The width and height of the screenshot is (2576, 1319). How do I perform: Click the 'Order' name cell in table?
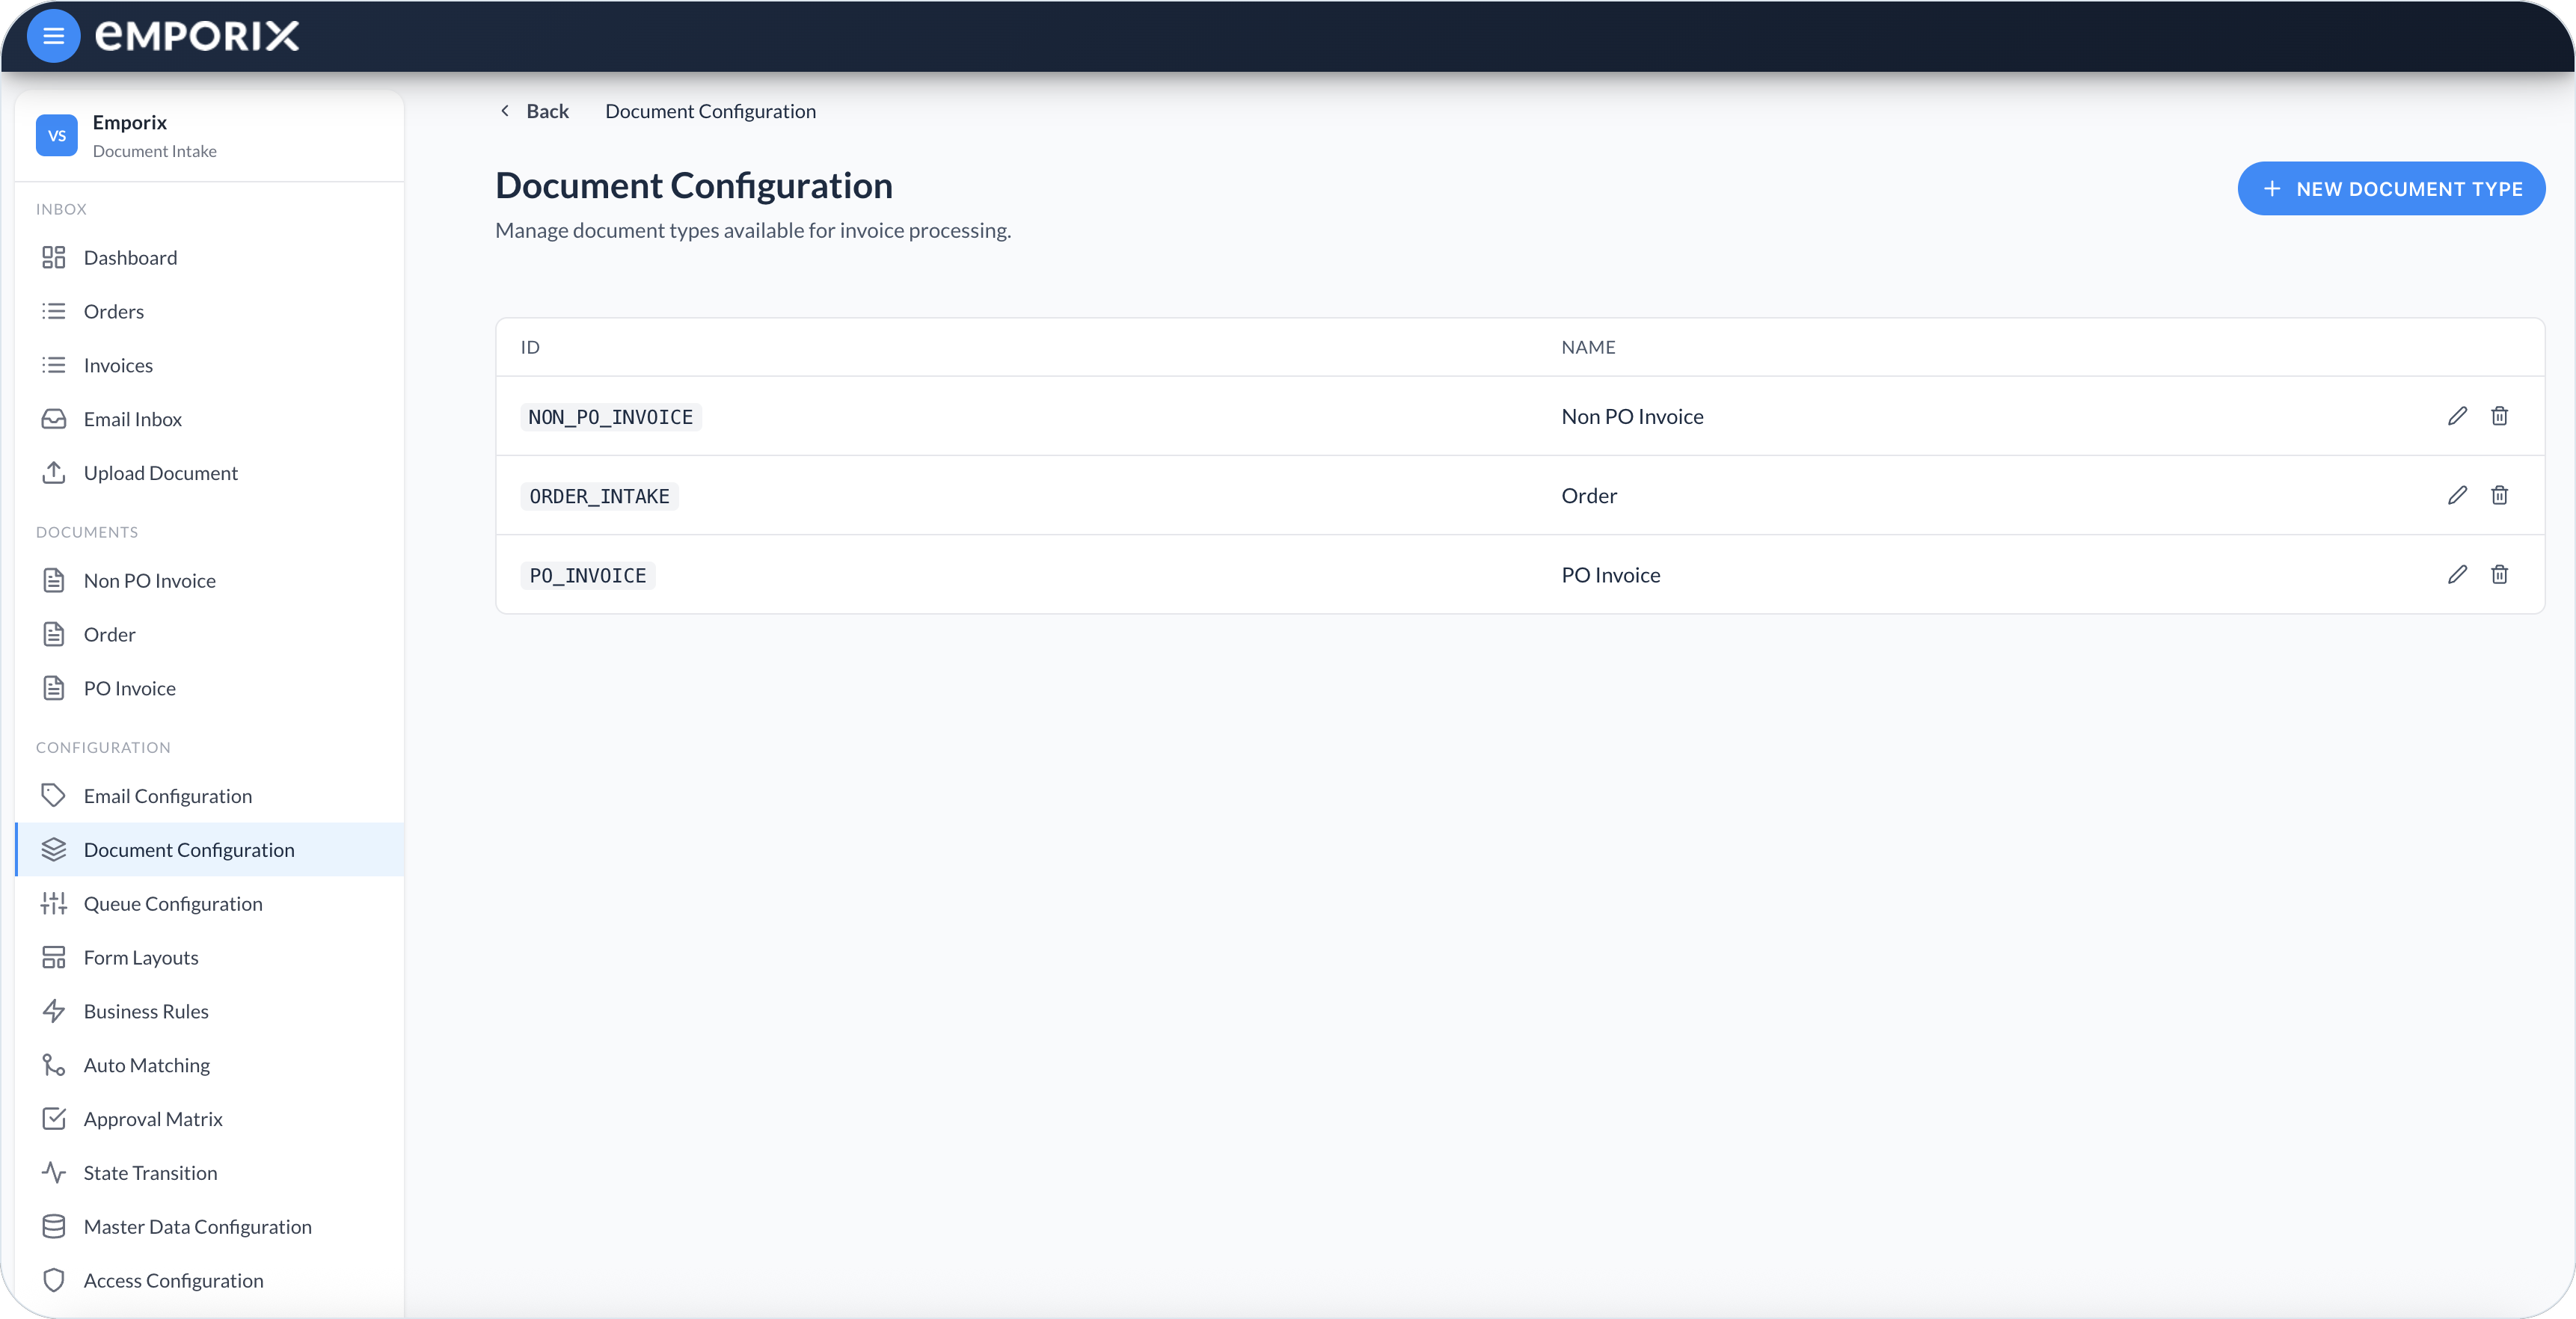(x=1589, y=495)
